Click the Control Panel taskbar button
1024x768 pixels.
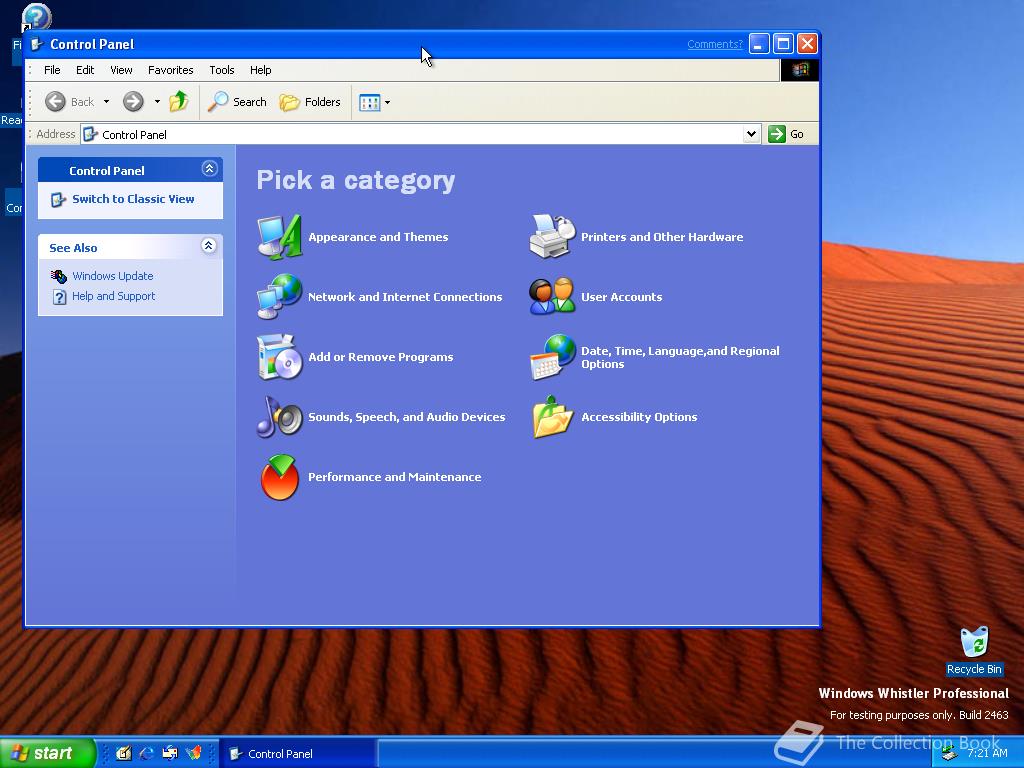pyautogui.click(x=297, y=754)
